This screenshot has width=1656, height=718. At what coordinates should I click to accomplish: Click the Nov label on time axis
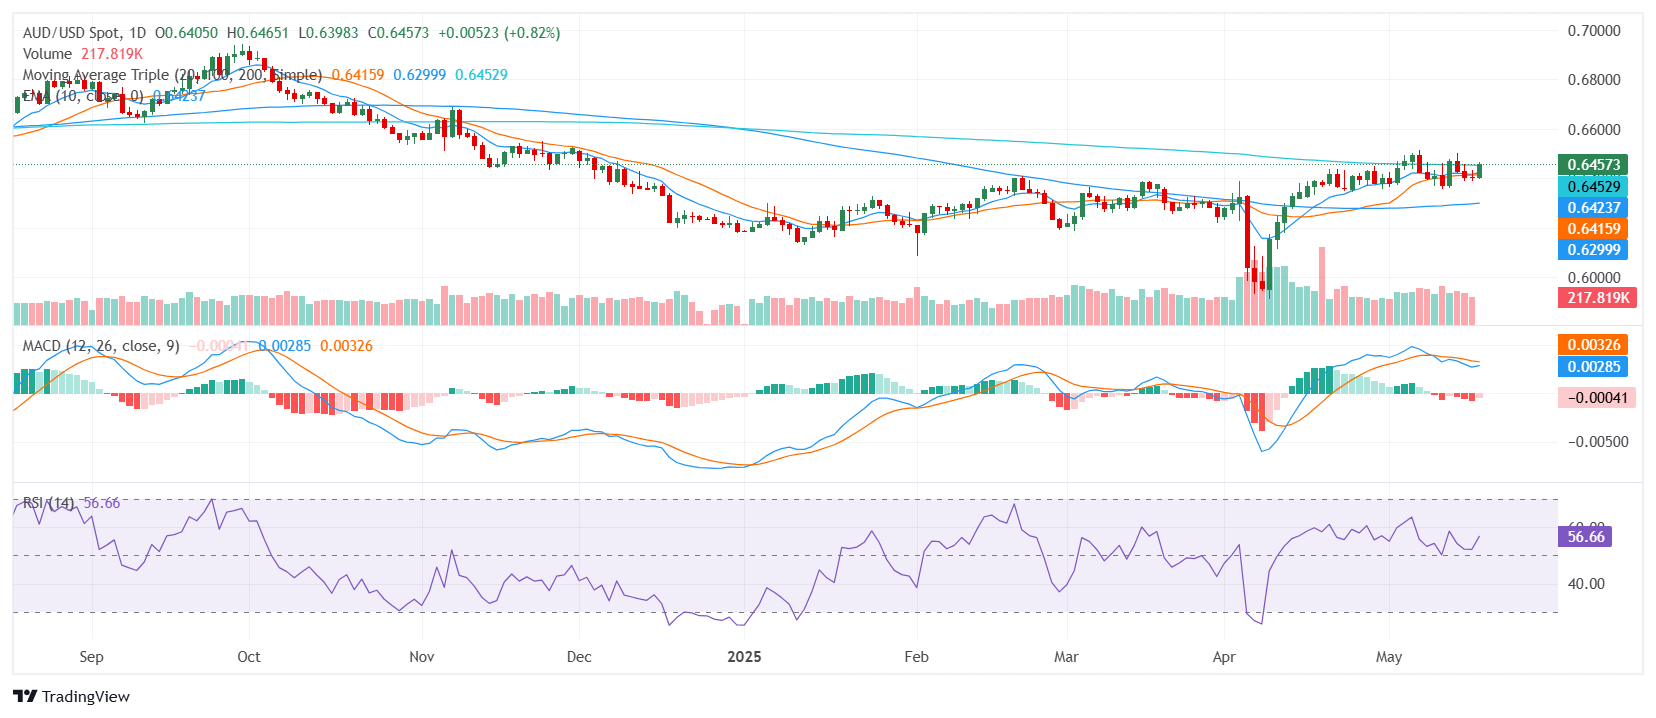[422, 657]
